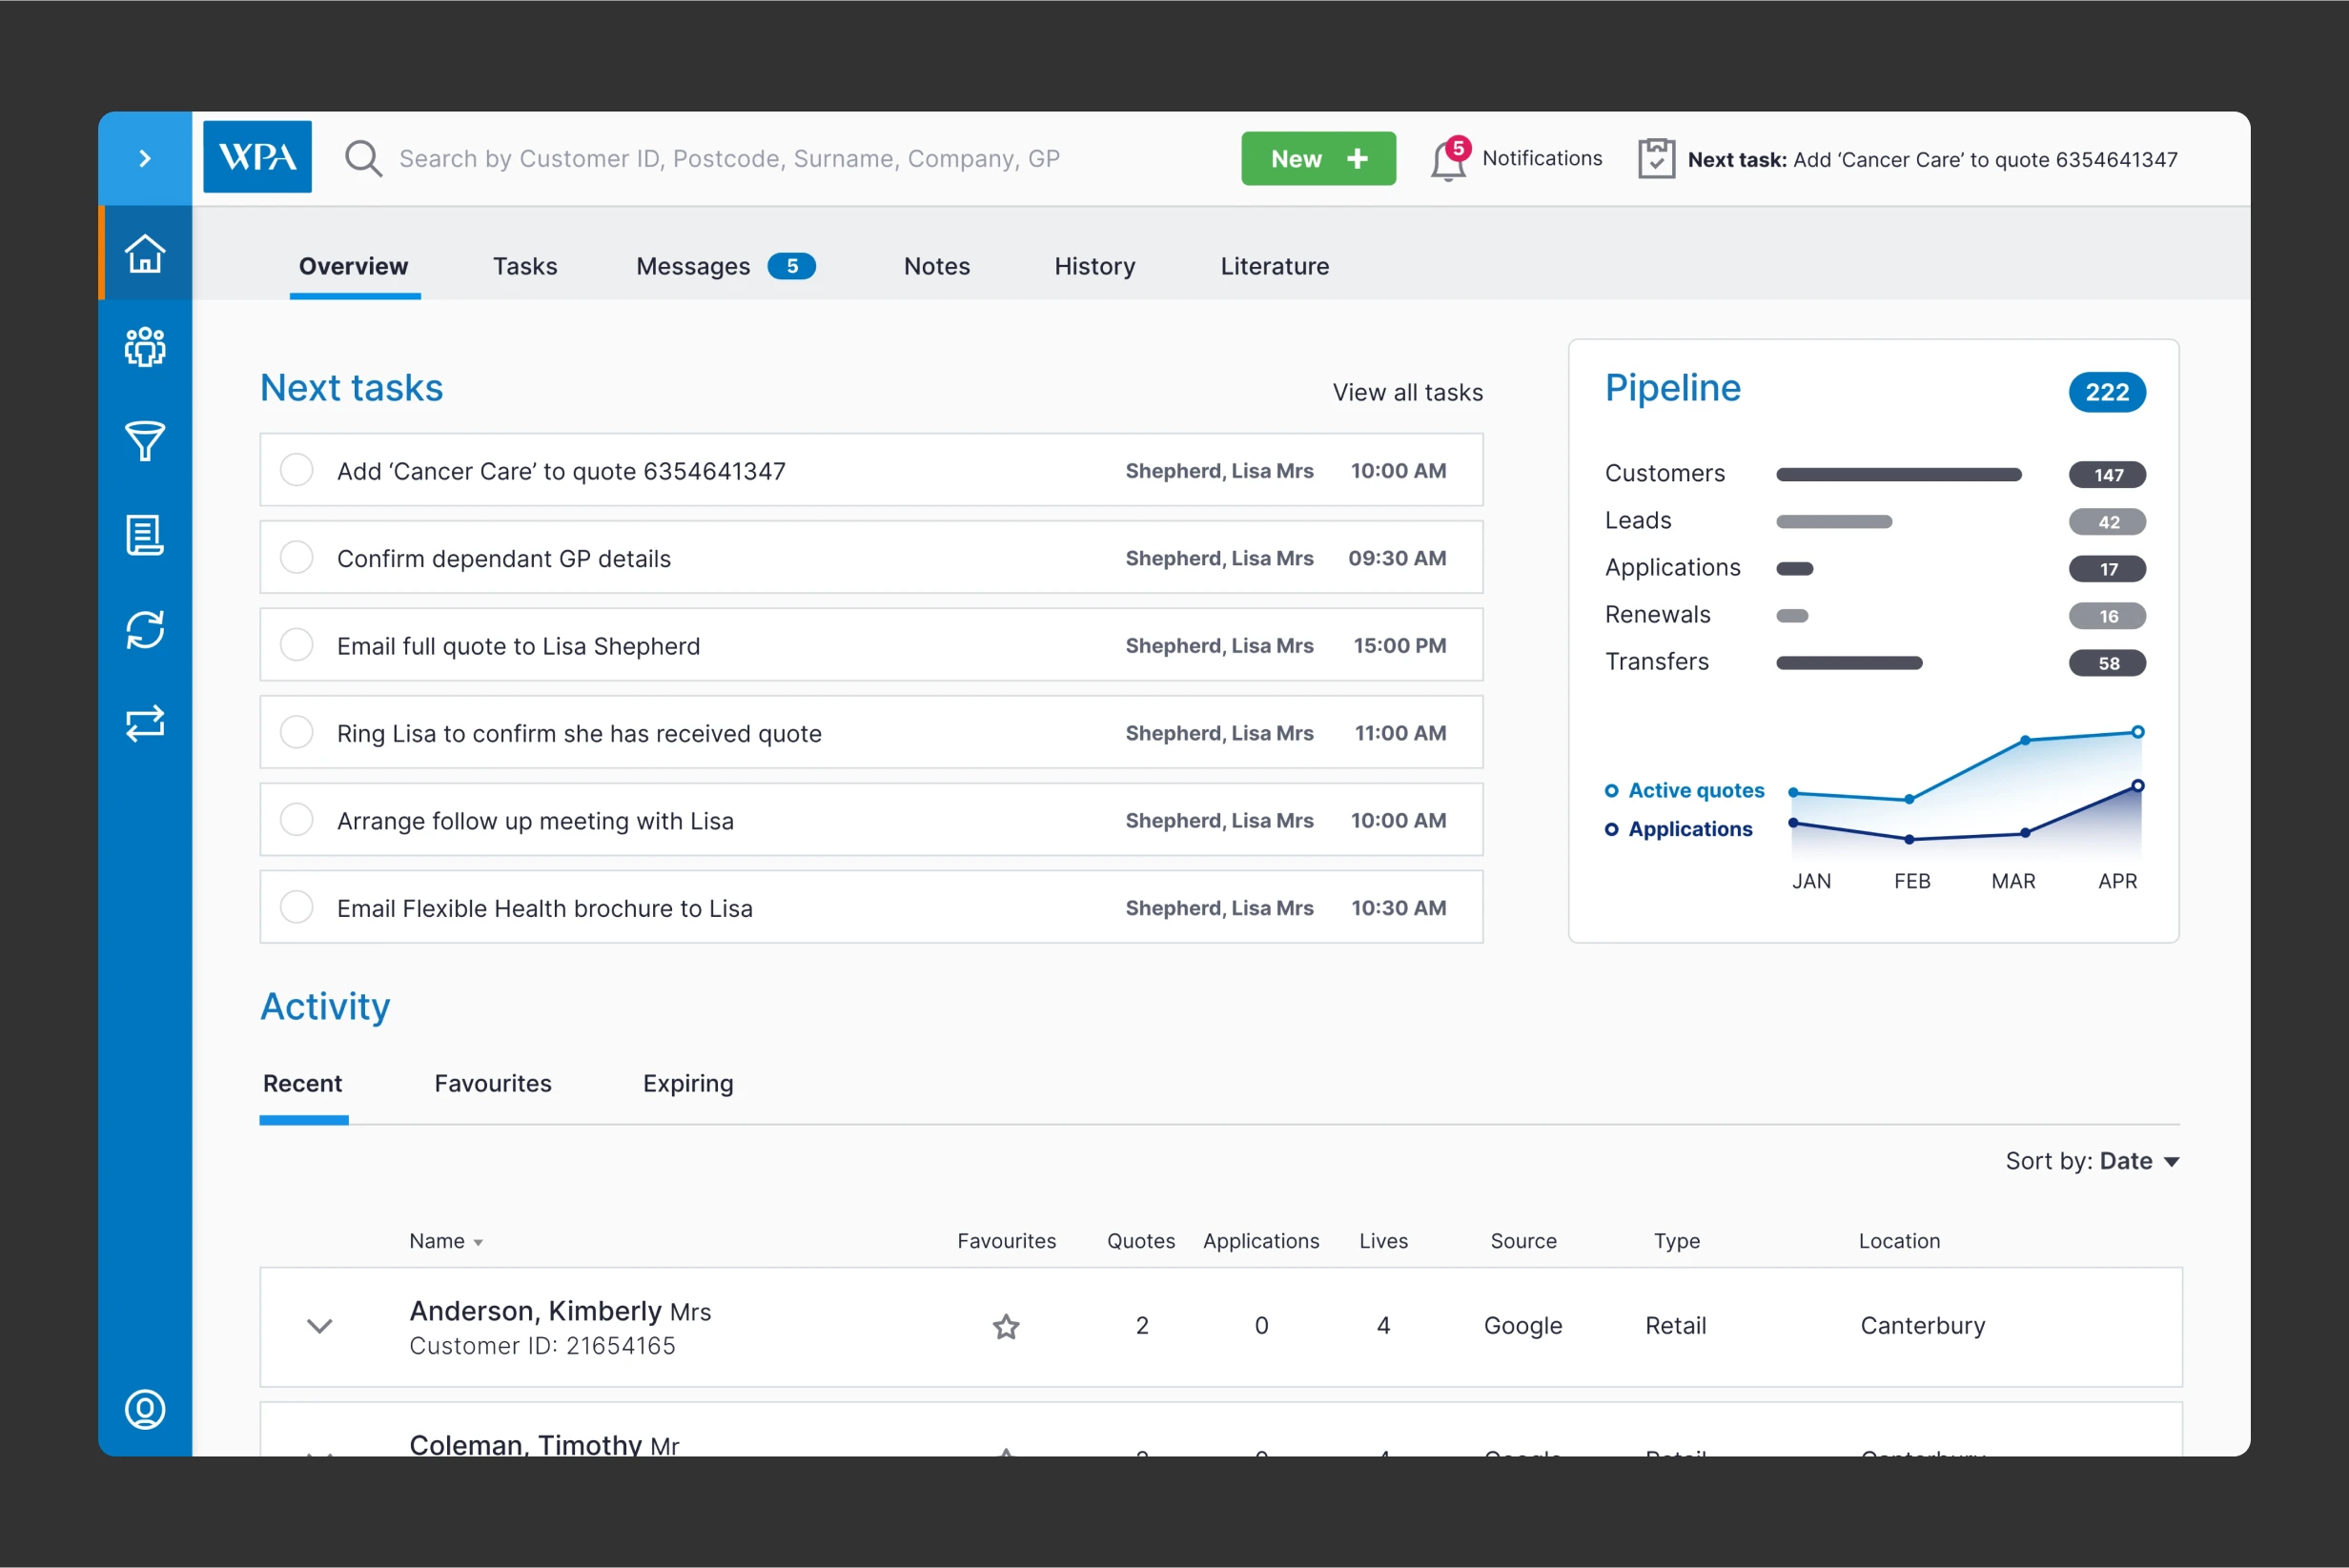Click the Customers pipeline bar
The width and height of the screenshot is (2349, 1568).
(1898, 474)
